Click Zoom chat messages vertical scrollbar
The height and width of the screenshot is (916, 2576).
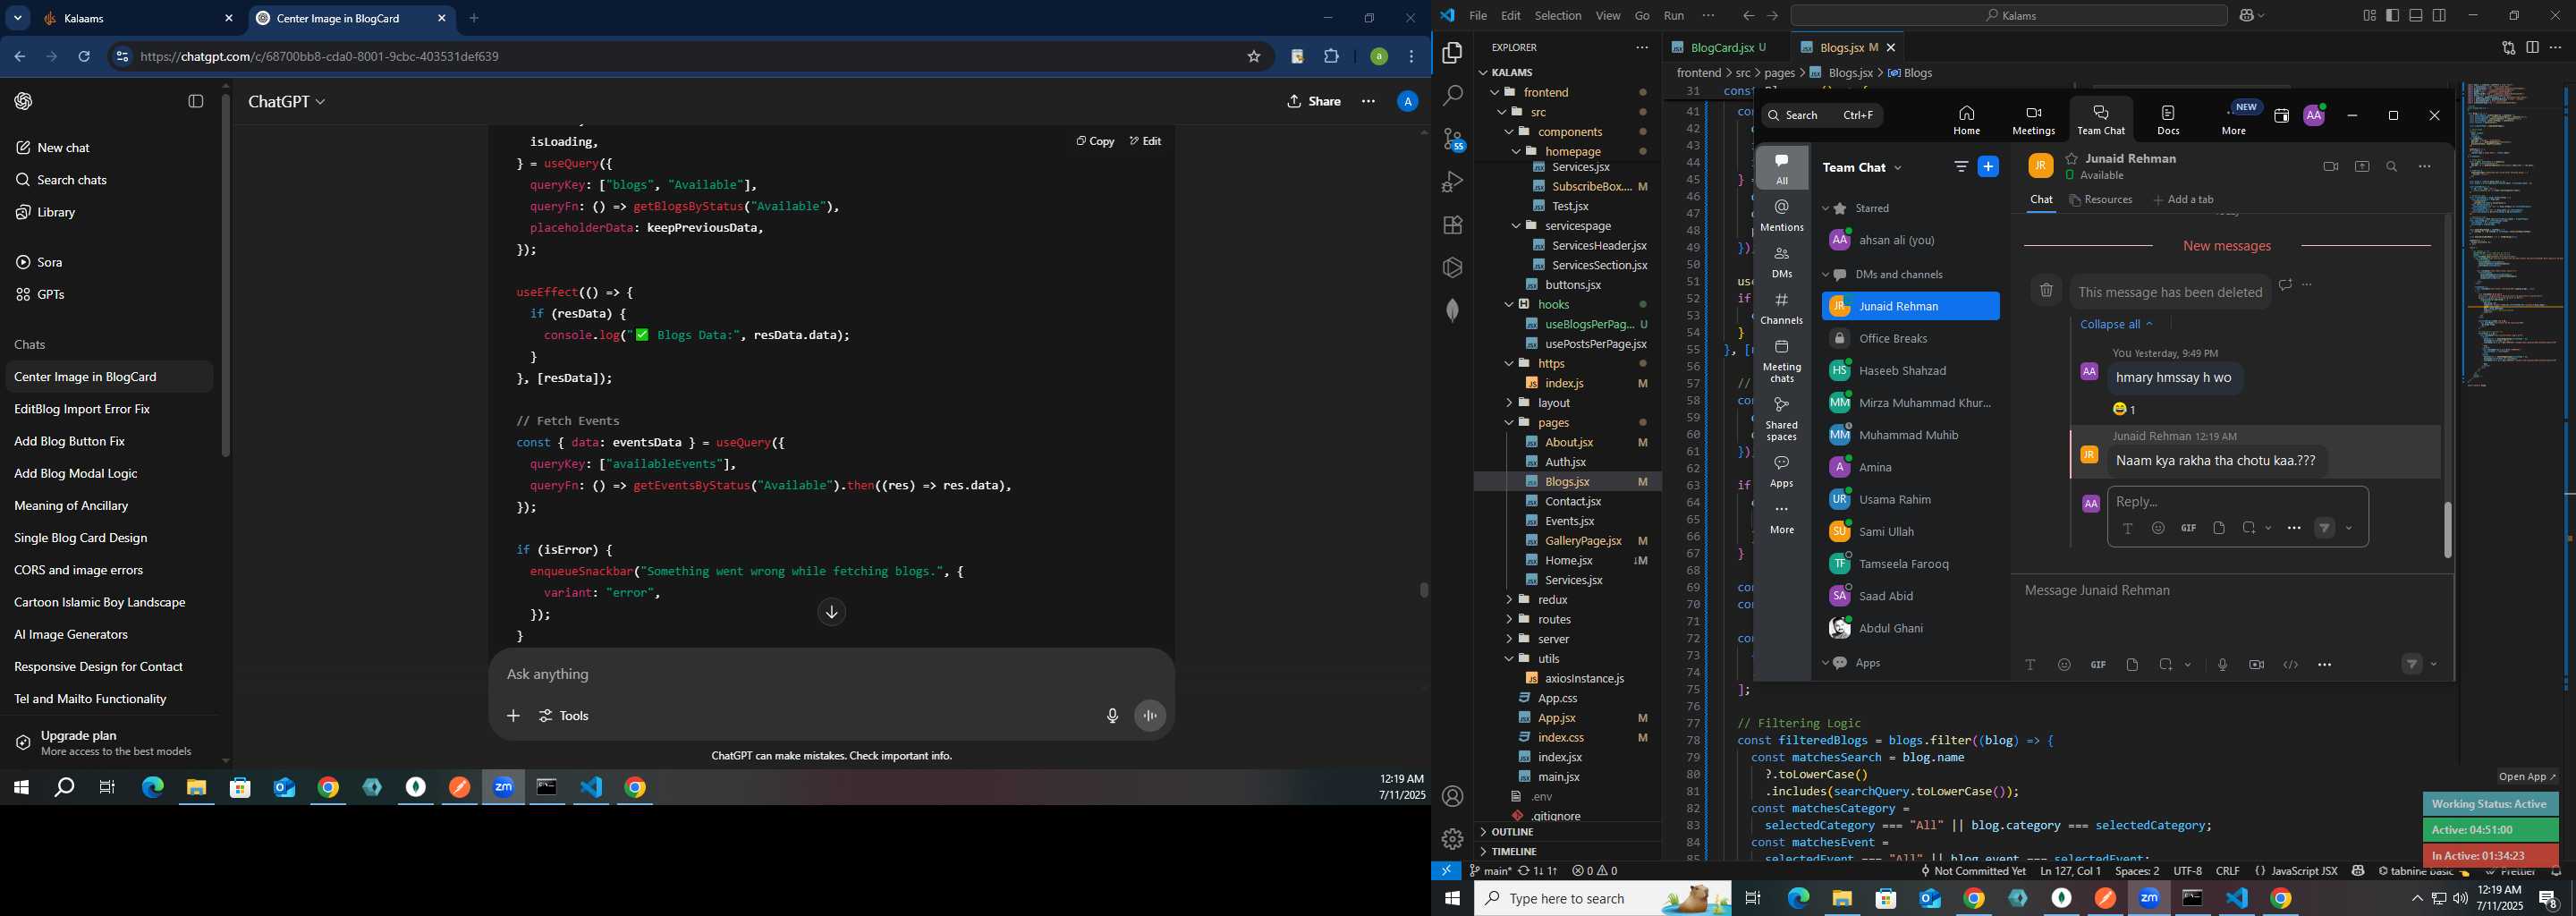pyautogui.click(x=2448, y=529)
